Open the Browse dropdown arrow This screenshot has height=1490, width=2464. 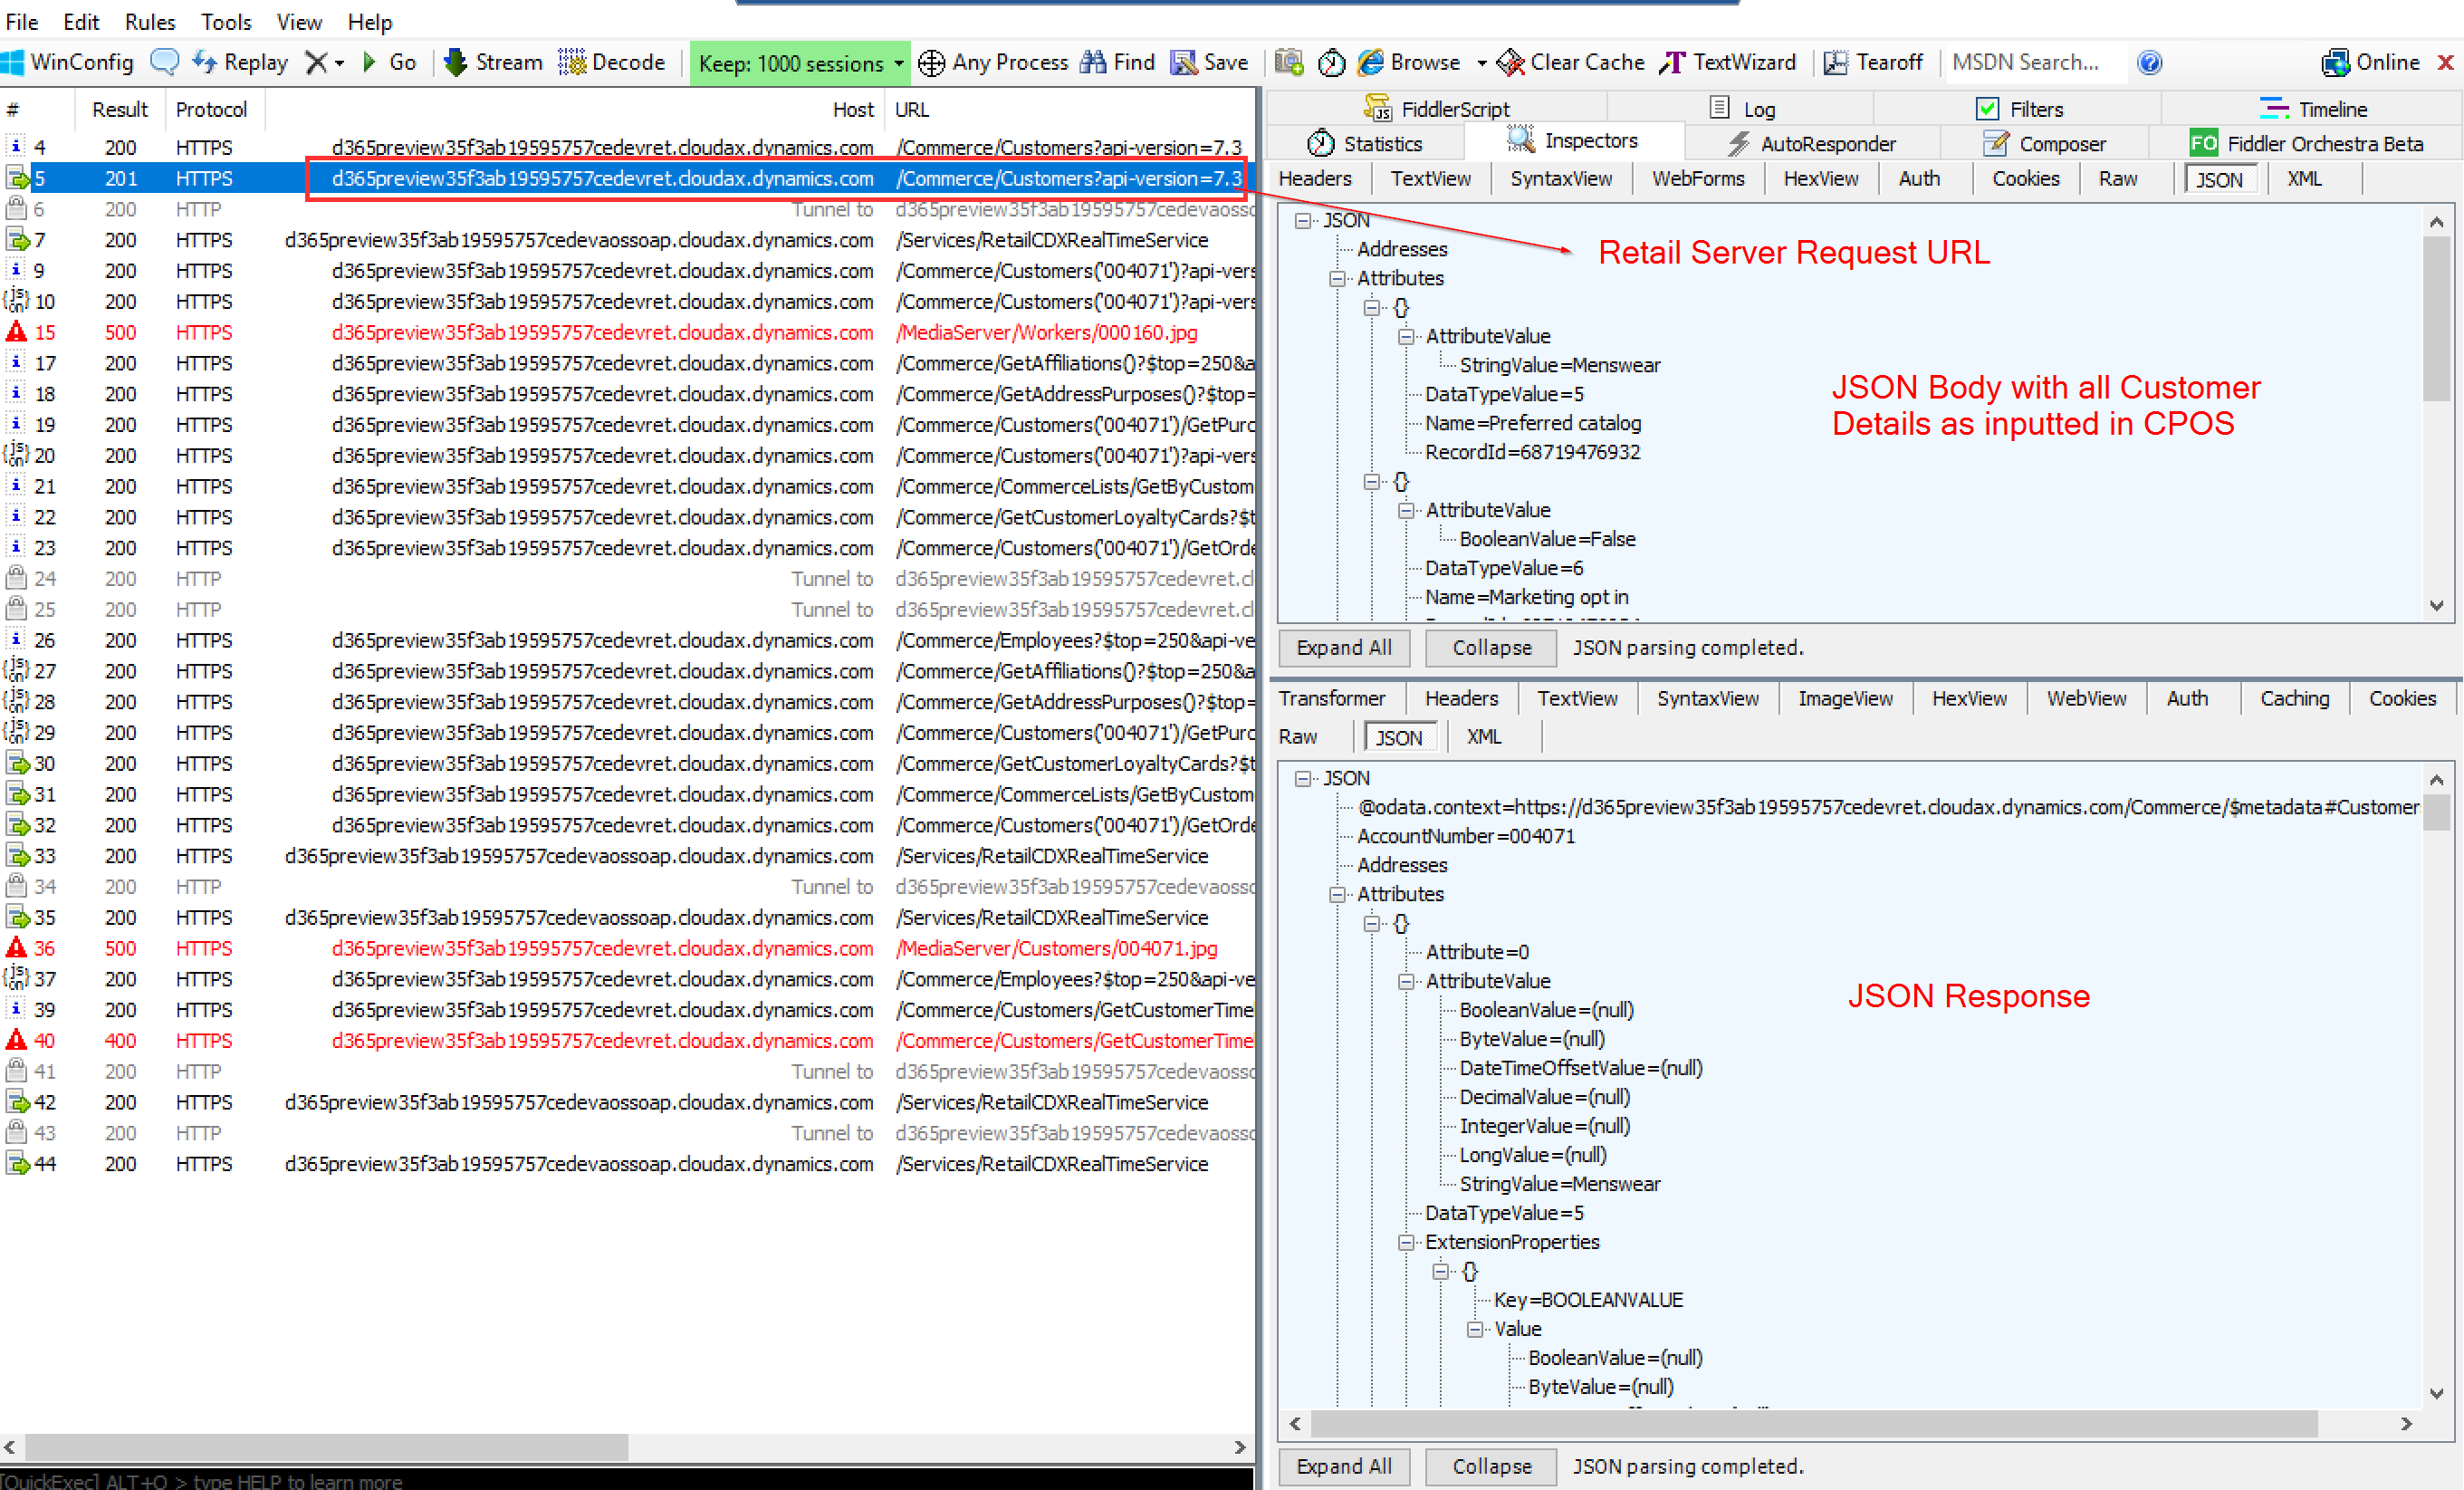coord(1481,63)
